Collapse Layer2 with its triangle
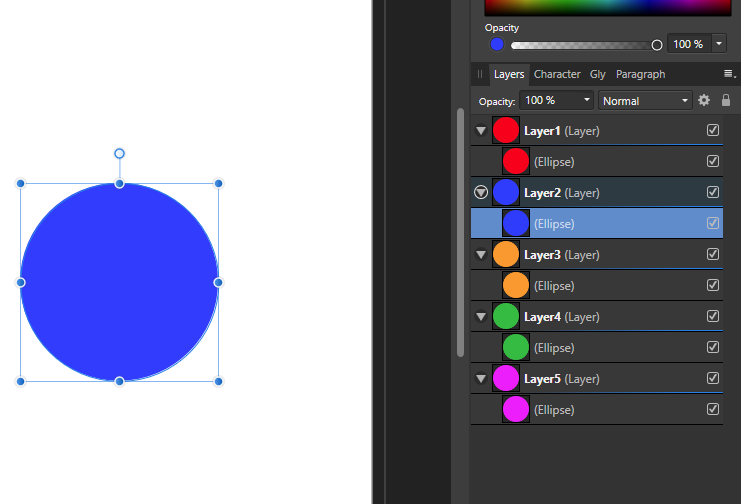741x504 pixels. click(481, 192)
